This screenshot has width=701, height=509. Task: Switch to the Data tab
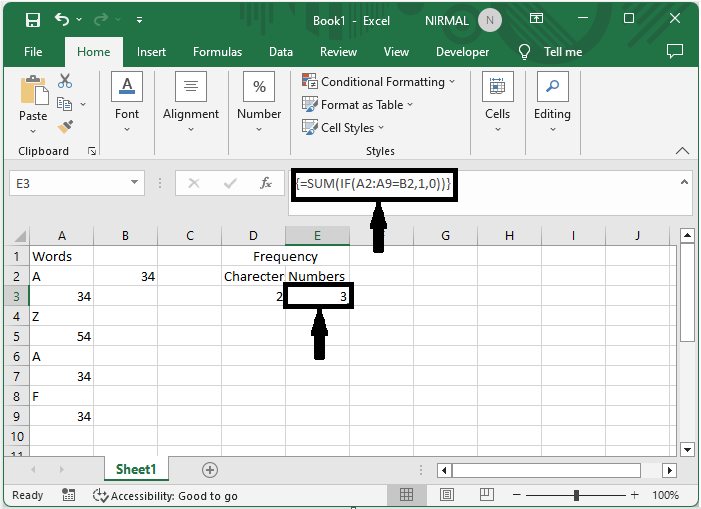click(x=281, y=52)
